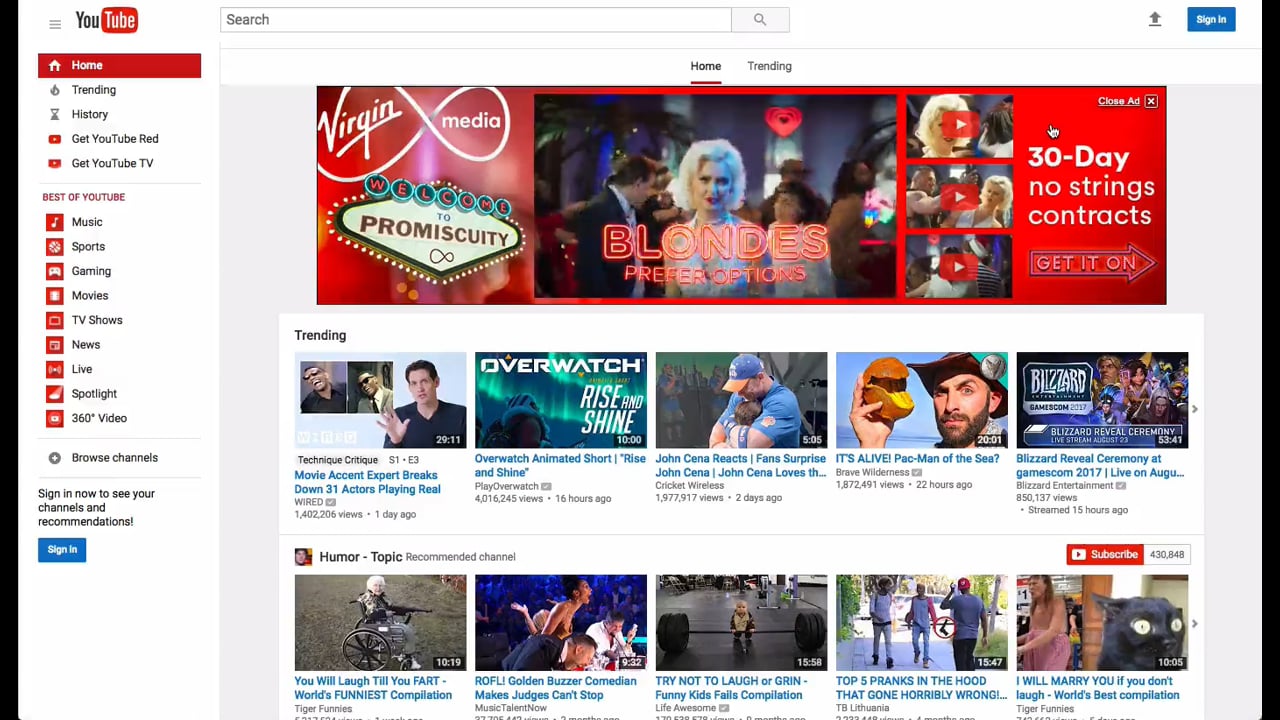Click the Get YouTube TV icon
Viewport: 1280px width, 720px height.
coord(55,163)
